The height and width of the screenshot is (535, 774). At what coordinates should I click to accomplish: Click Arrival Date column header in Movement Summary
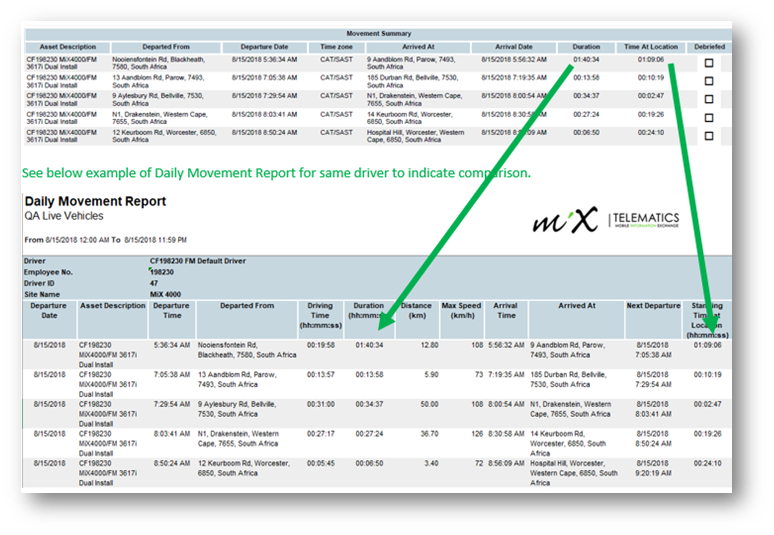[x=513, y=47]
